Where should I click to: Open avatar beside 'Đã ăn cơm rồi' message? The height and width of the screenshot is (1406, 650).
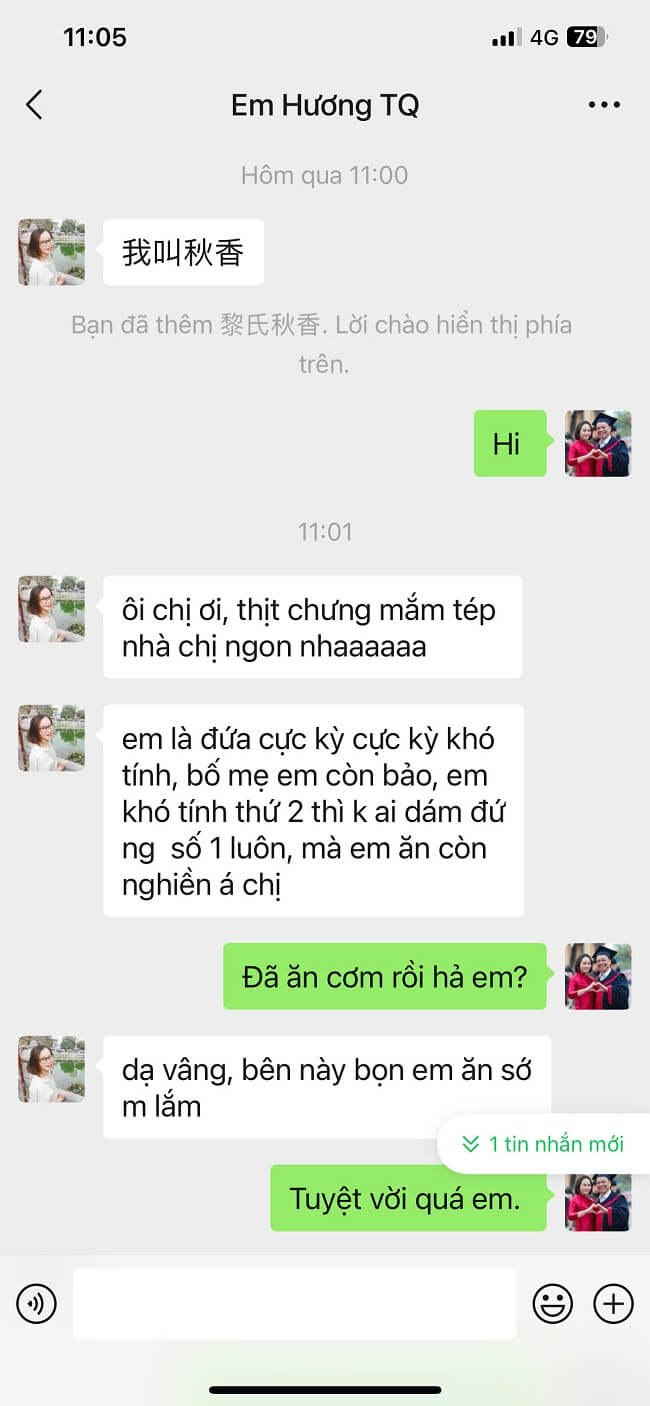click(x=598, y=976)
